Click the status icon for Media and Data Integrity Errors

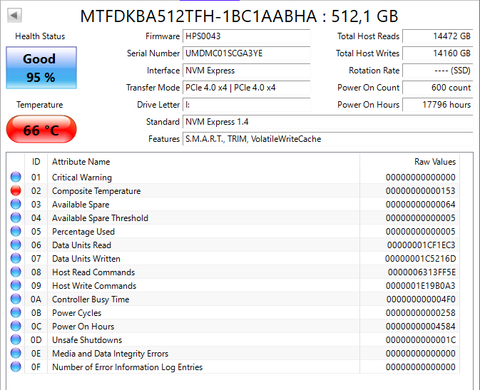[16, 353]
